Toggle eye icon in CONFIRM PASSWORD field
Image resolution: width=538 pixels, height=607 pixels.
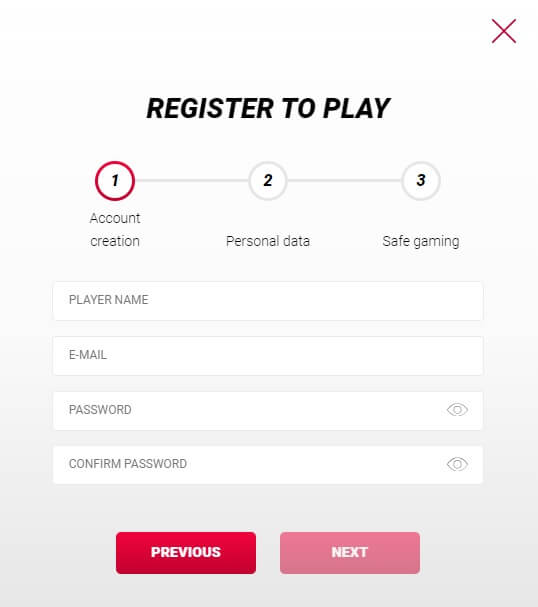click(x=457, y=464)
